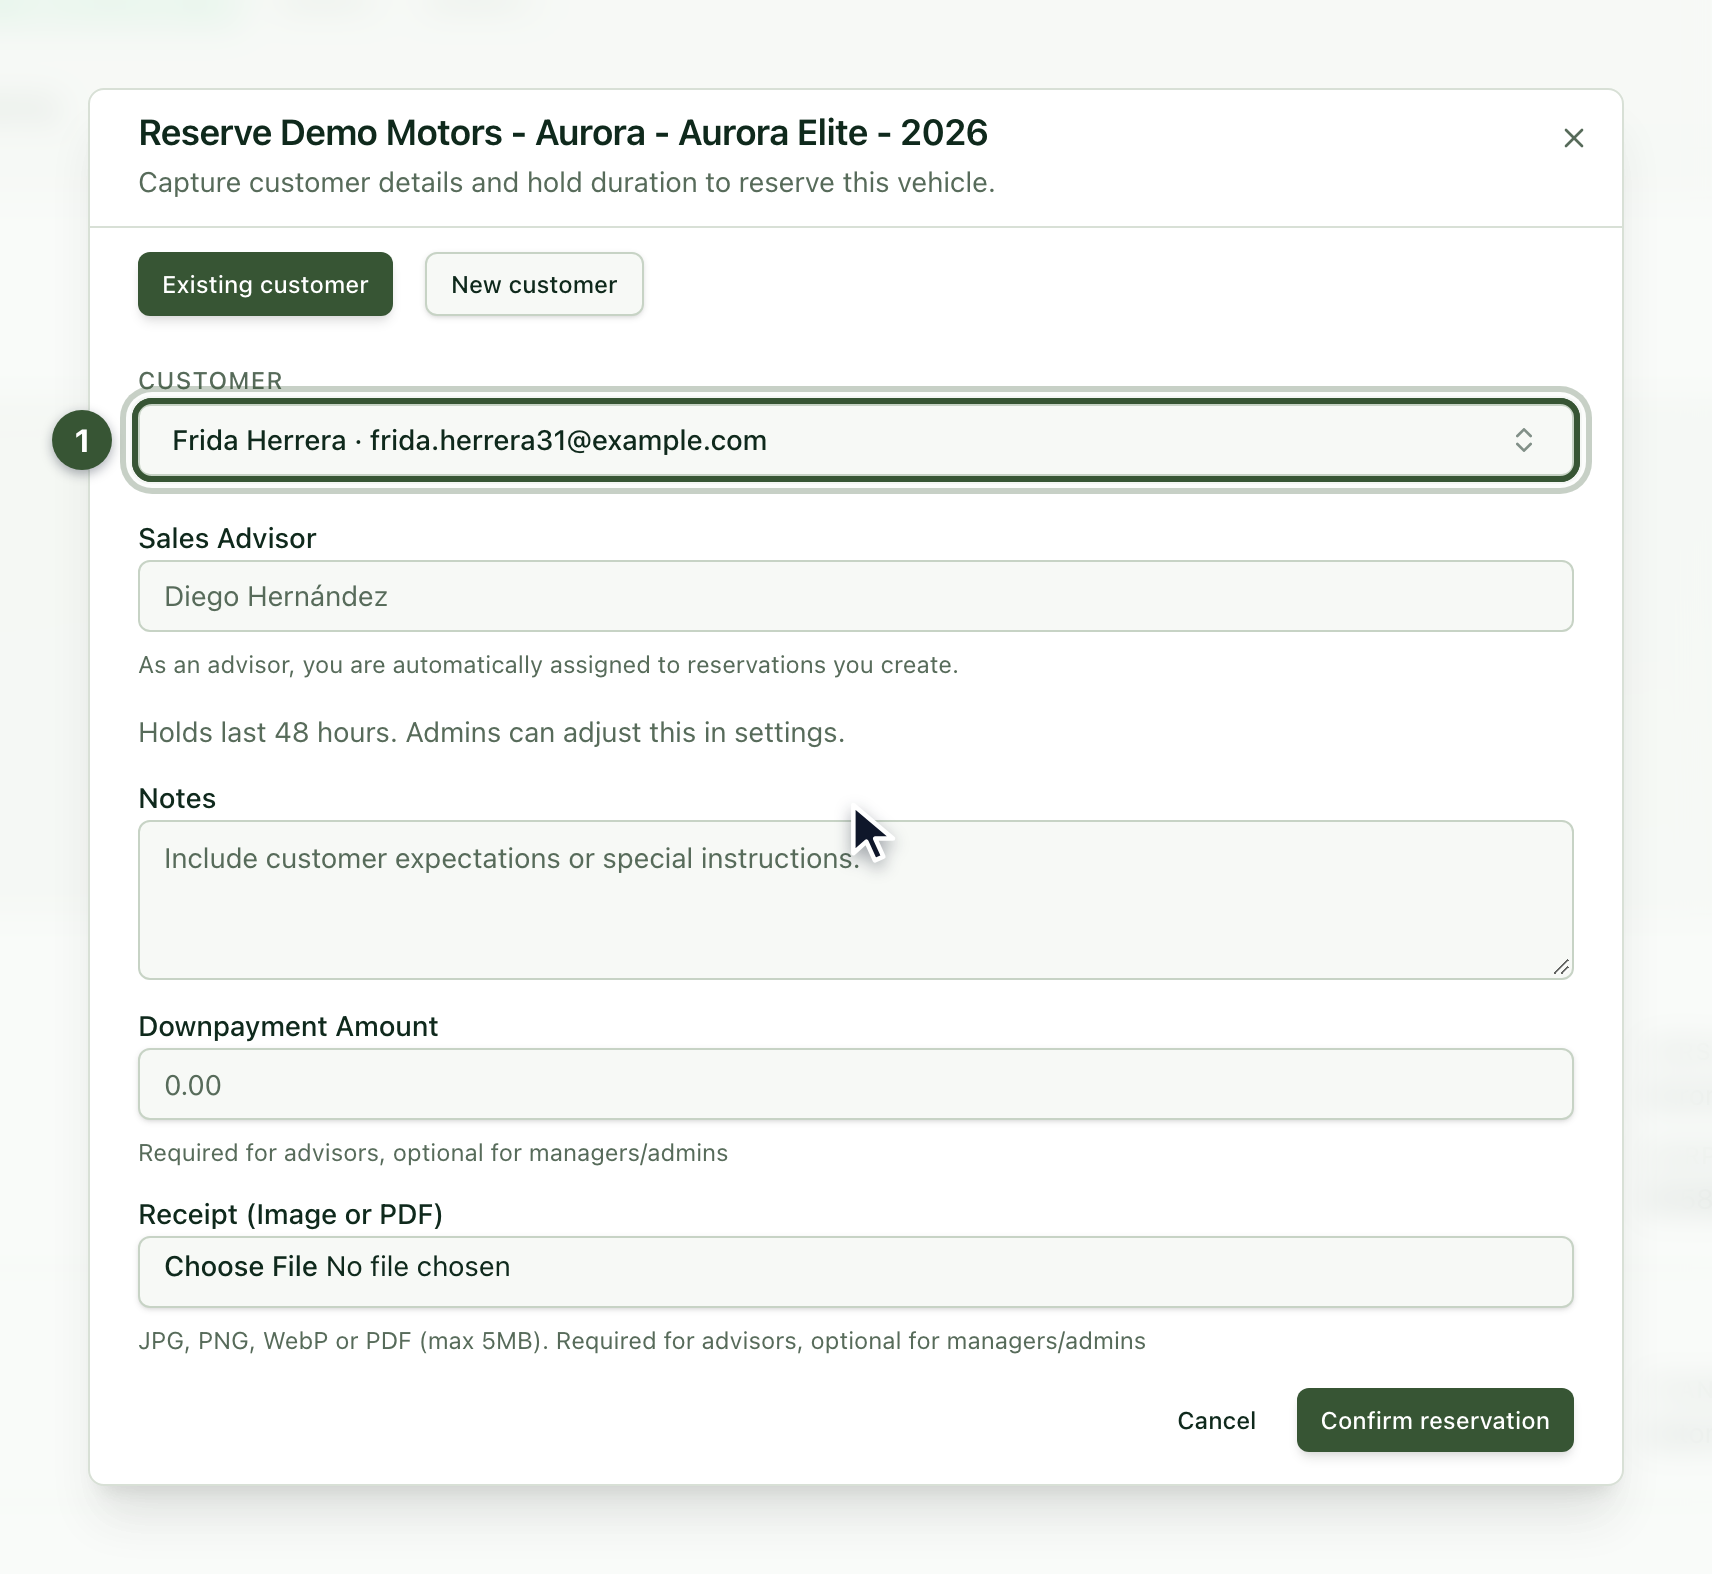Click the Downpayment Amount field

[856, 1084]
